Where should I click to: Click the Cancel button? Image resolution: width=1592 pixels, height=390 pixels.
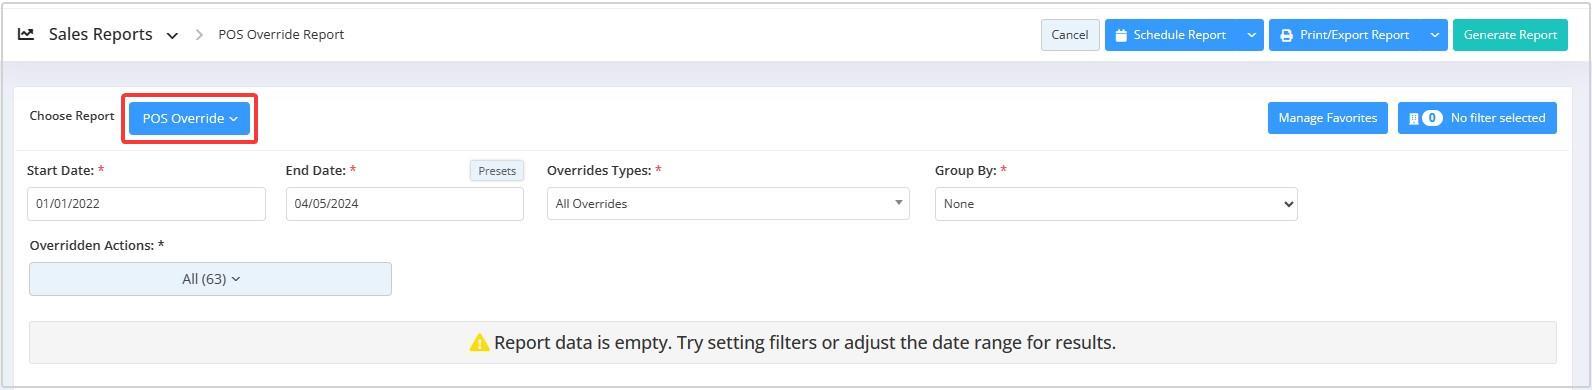[x=1070, y=35]
